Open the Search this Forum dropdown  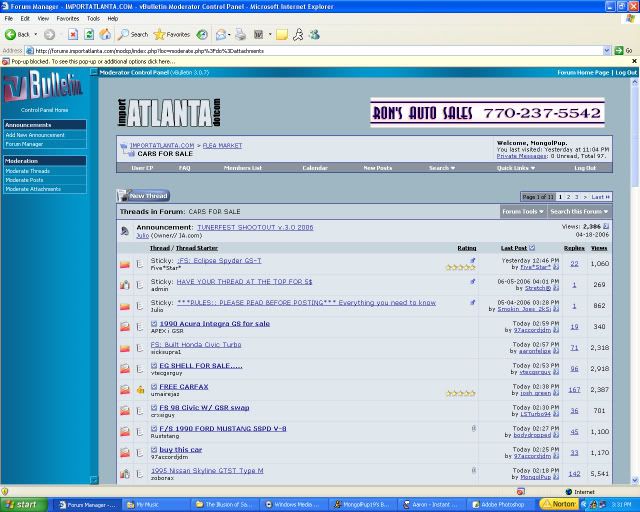[578, 211]
